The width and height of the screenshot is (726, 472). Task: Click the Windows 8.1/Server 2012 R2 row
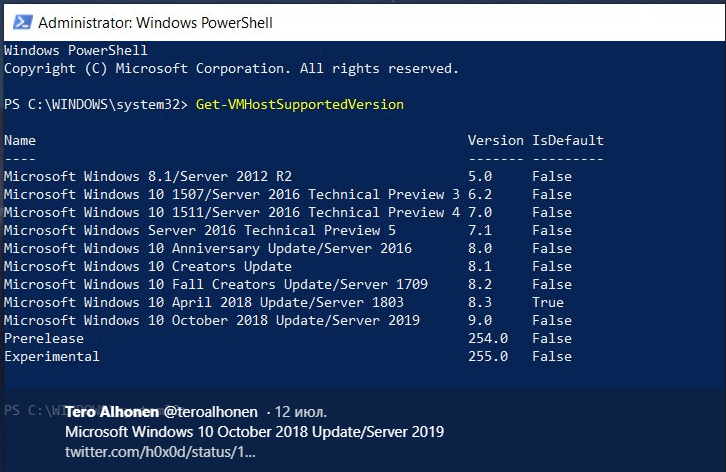(288, 176)
